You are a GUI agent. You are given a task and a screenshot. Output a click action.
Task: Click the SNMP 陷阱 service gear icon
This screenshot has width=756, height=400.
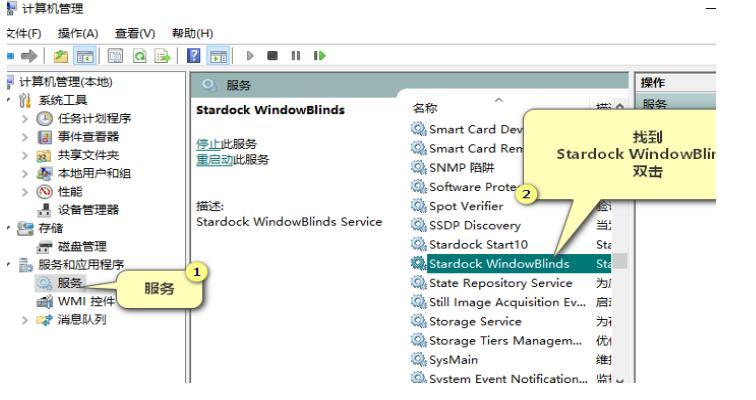click(x=418, y=167)
